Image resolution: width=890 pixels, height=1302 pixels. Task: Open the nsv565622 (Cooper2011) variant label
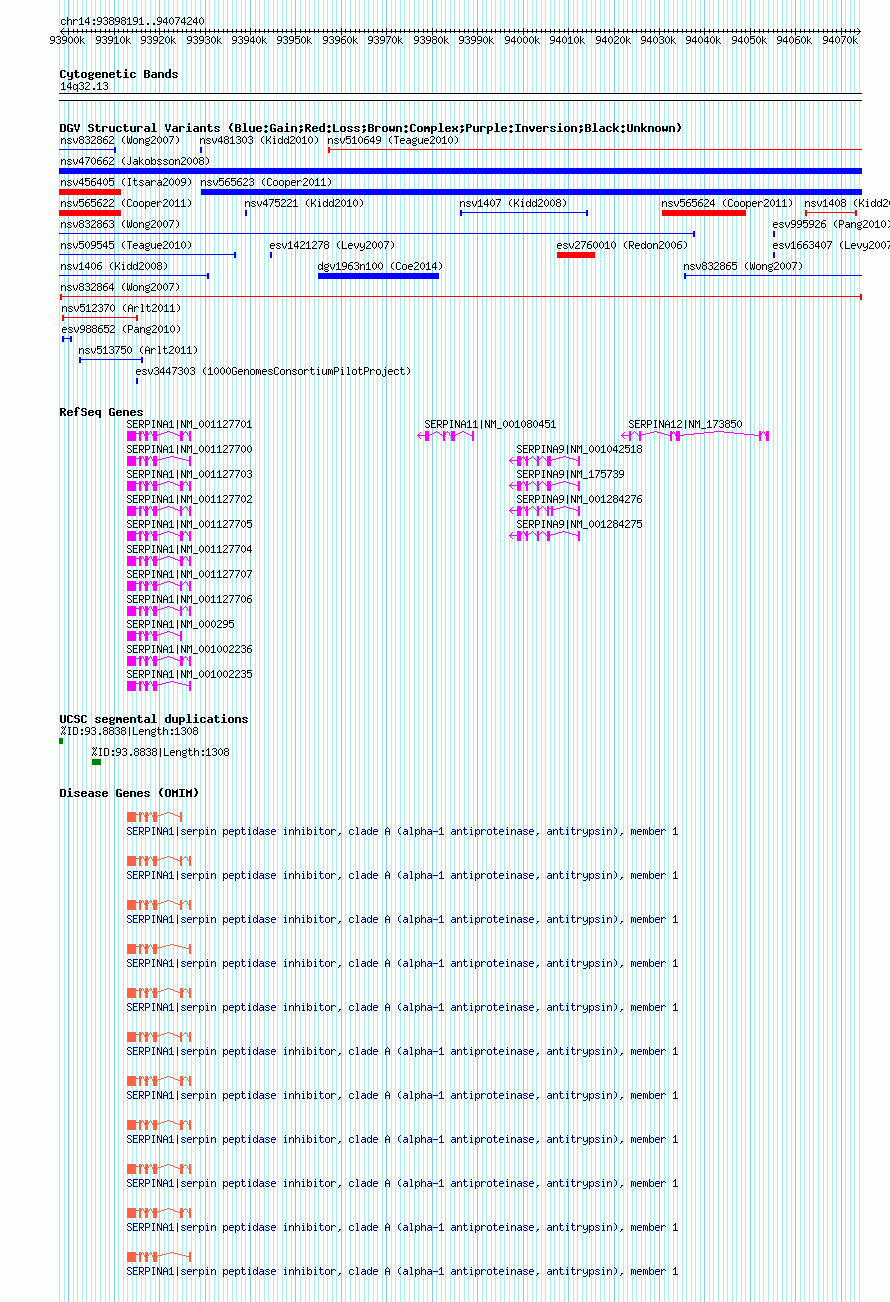point(126,203)
